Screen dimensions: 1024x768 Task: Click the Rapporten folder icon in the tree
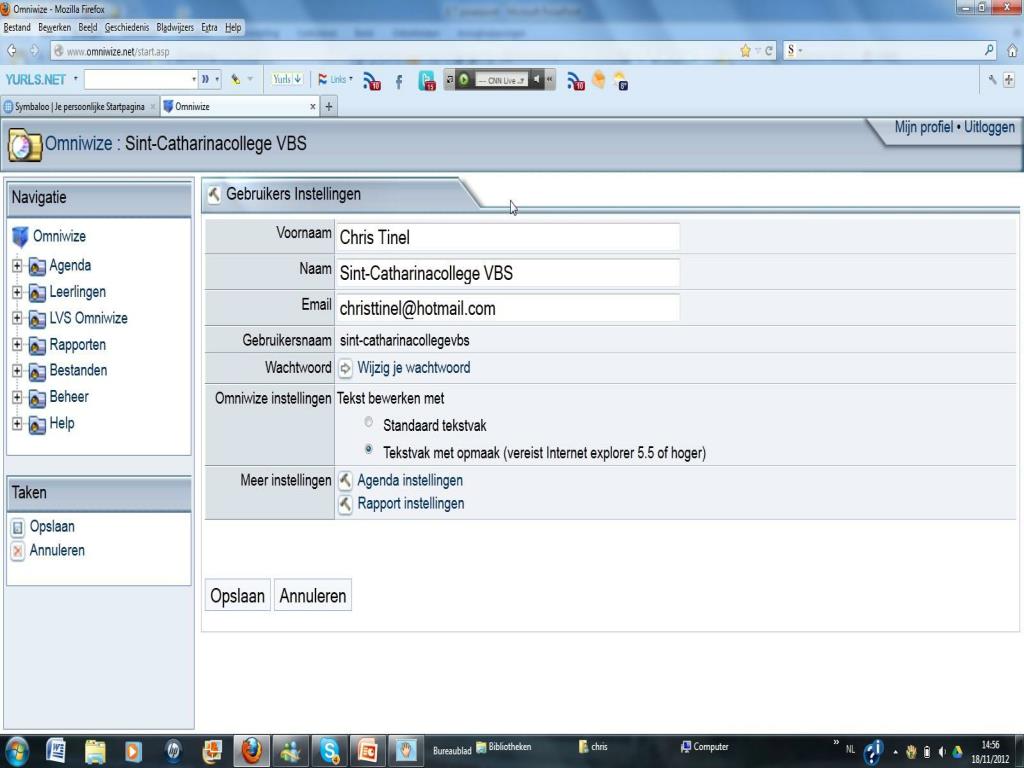tap(37, 345)
